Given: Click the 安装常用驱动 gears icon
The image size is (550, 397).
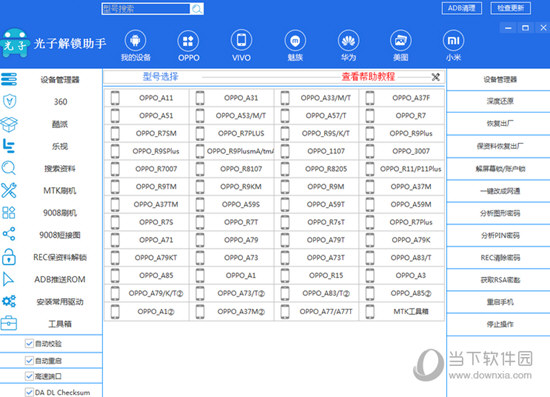Looking at the screenshot, I should (9, 301).
